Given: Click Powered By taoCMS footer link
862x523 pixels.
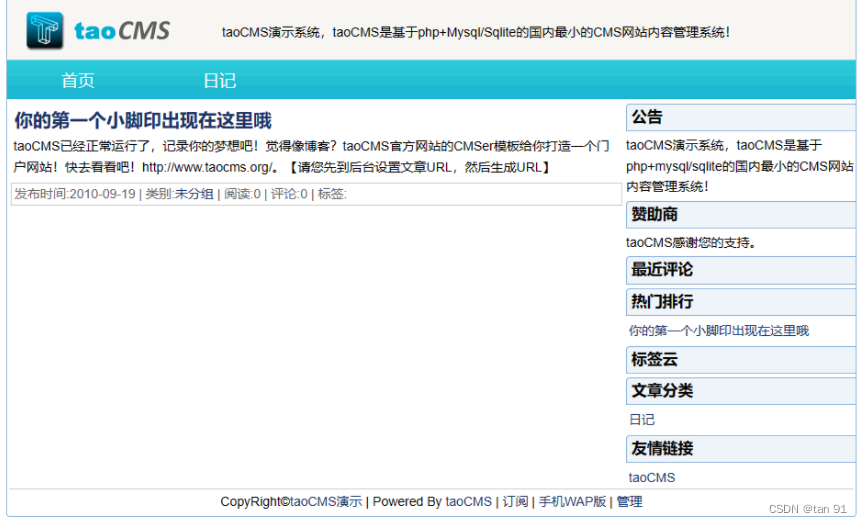Looking at the screenshot, I should [468, 502].
